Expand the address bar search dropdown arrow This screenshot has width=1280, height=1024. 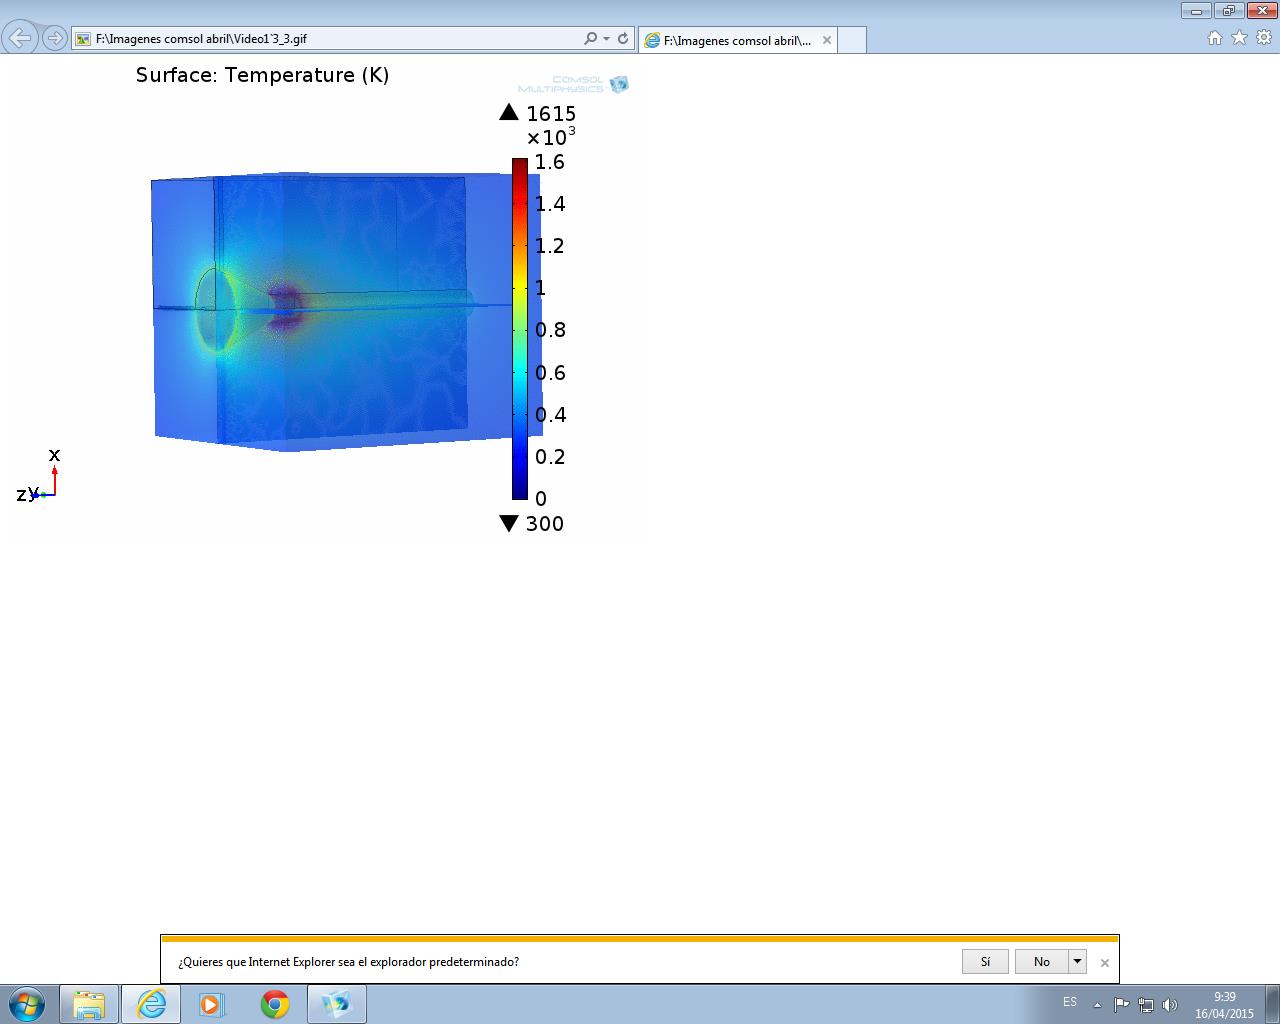pyautogui.click(x=606, y=39)
